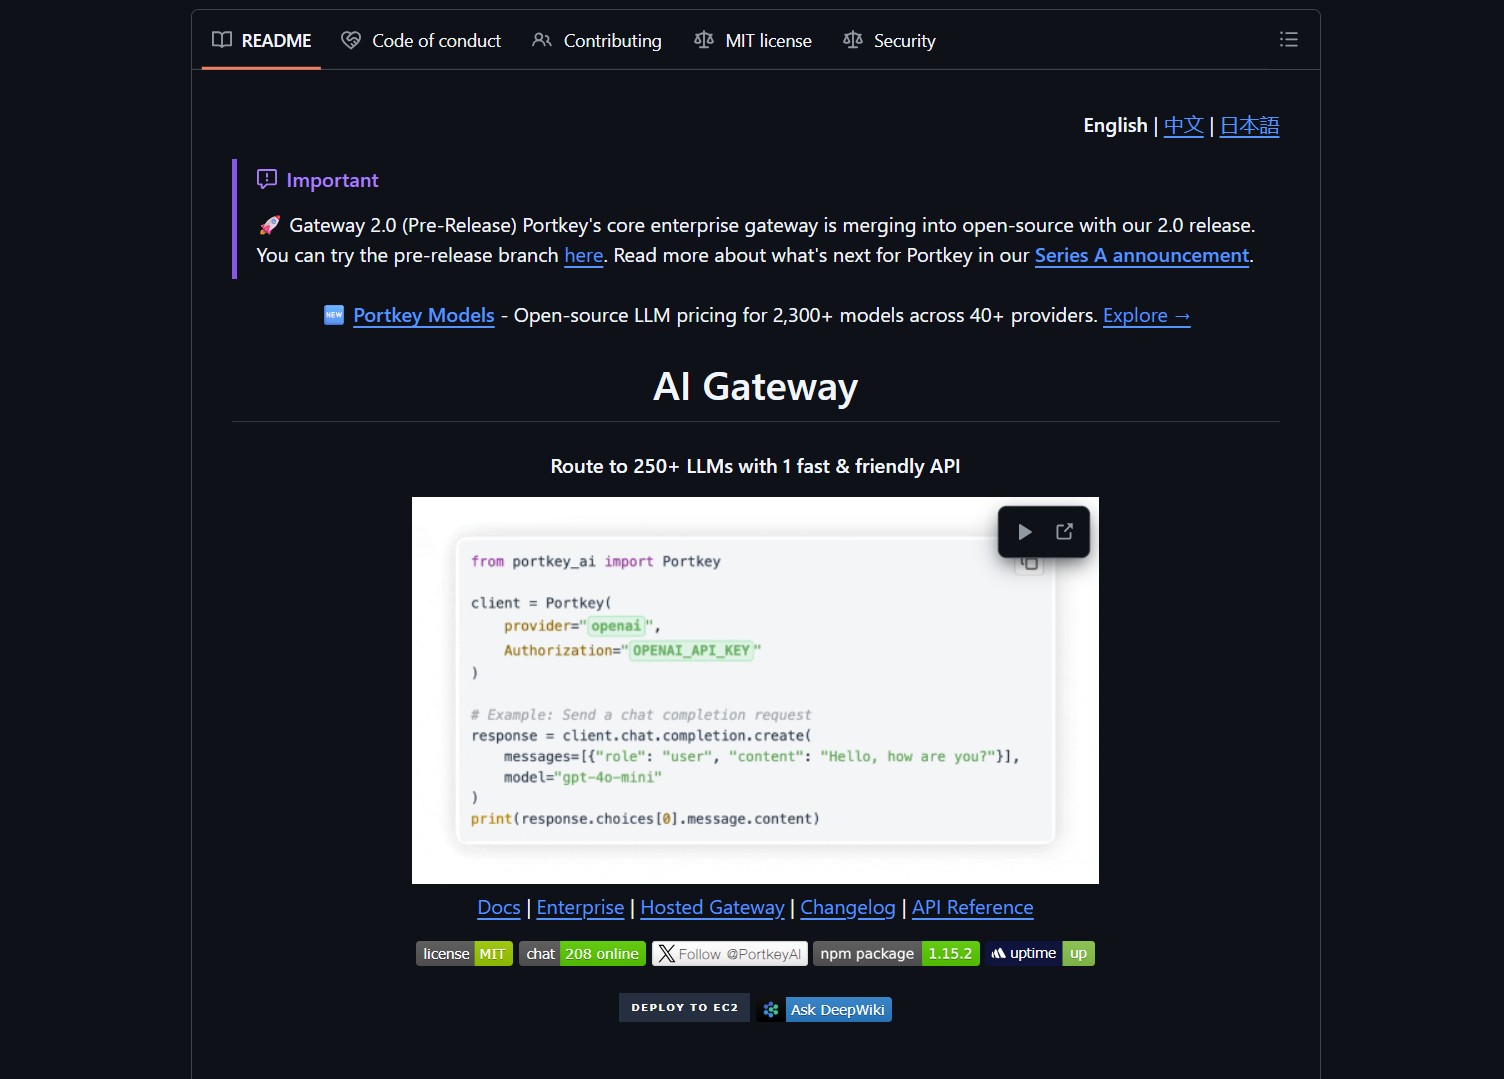This screenshot has height=1079, width=1504.
Task: Open the Contributing tab
Action: pos(597,41)
